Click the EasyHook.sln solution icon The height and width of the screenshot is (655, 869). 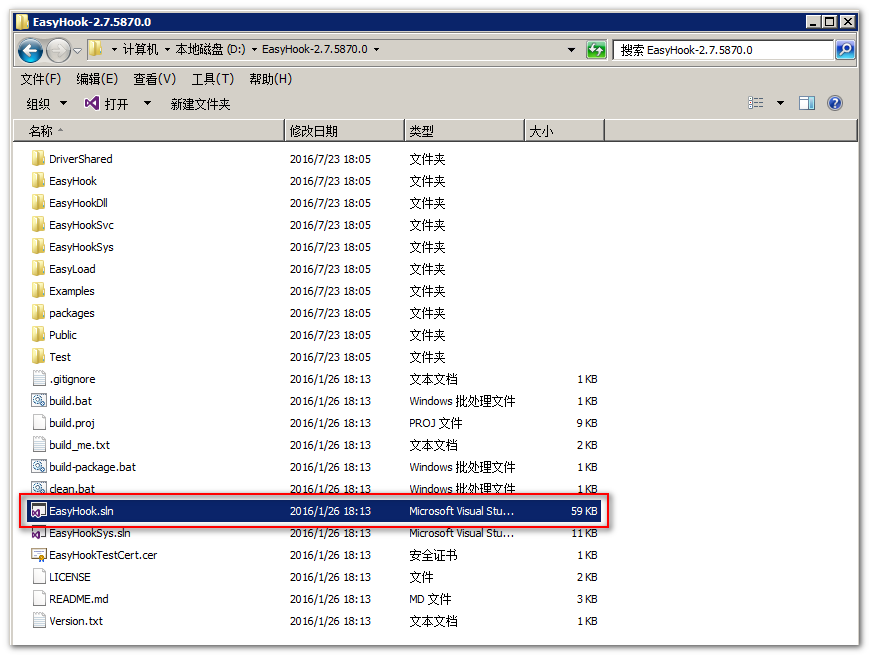[39, 510]
